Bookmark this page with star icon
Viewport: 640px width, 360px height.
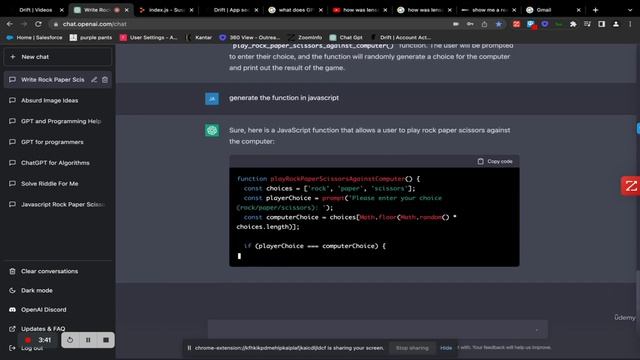[499, 24]
